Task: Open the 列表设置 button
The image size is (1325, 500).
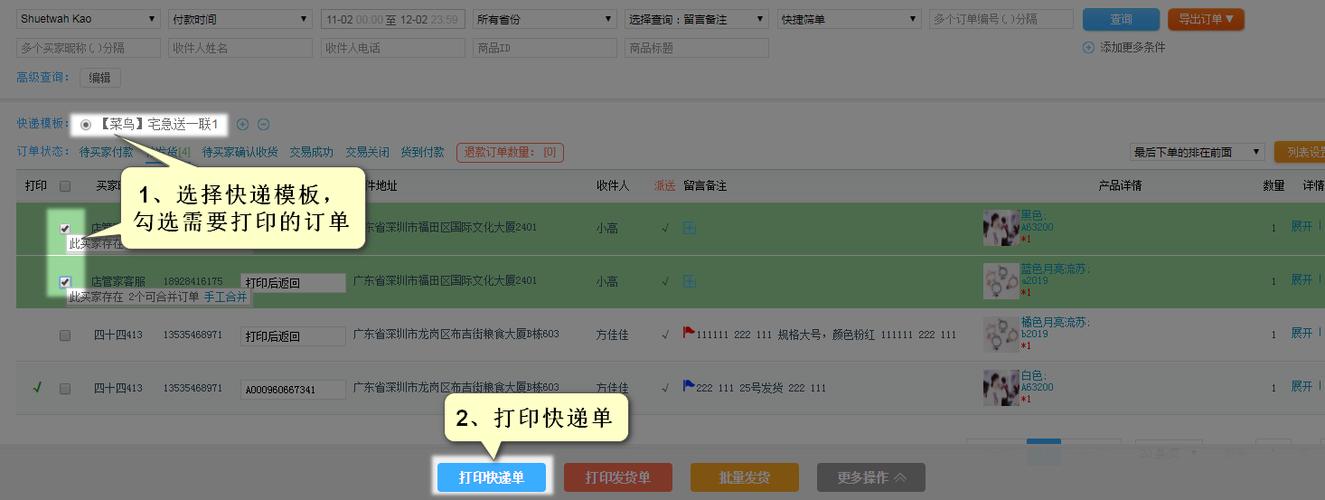Action: (x=1300, y=152)
